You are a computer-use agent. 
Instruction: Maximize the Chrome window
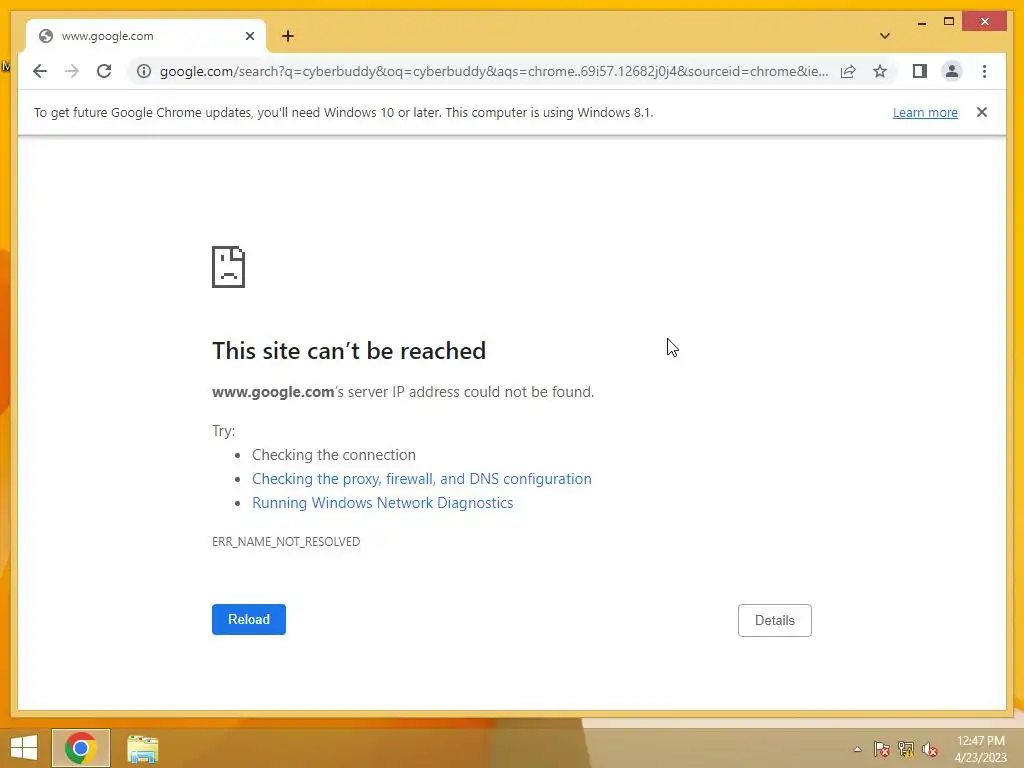pos(949,22)
